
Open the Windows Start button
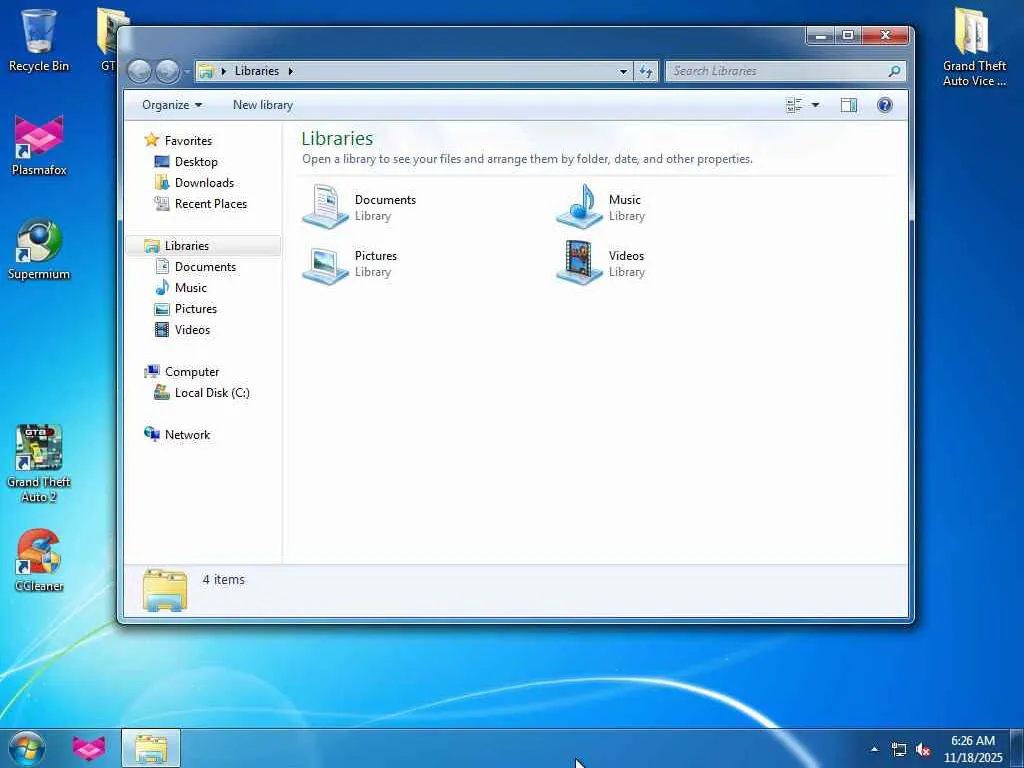click(27, 748)
